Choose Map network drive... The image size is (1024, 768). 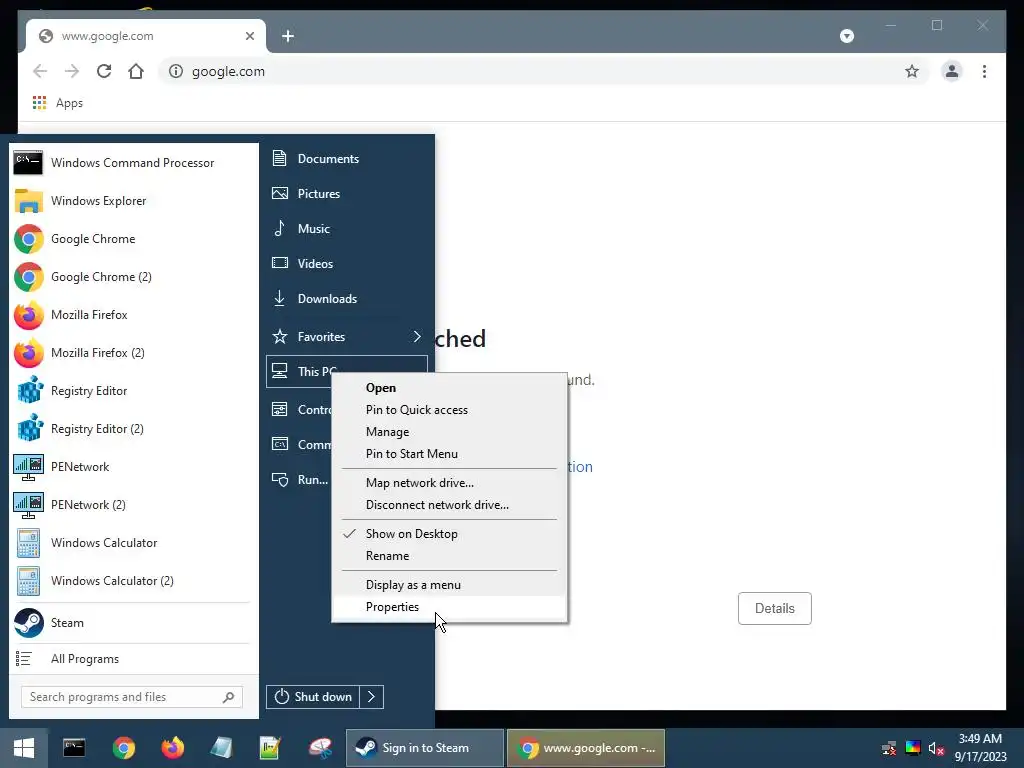(x=449, y=483)
